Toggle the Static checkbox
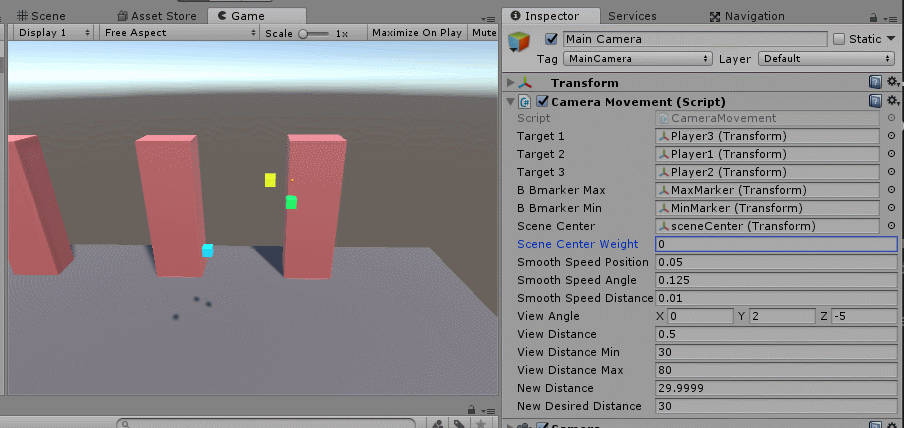 pyautogui.click(x=839, y=39)
